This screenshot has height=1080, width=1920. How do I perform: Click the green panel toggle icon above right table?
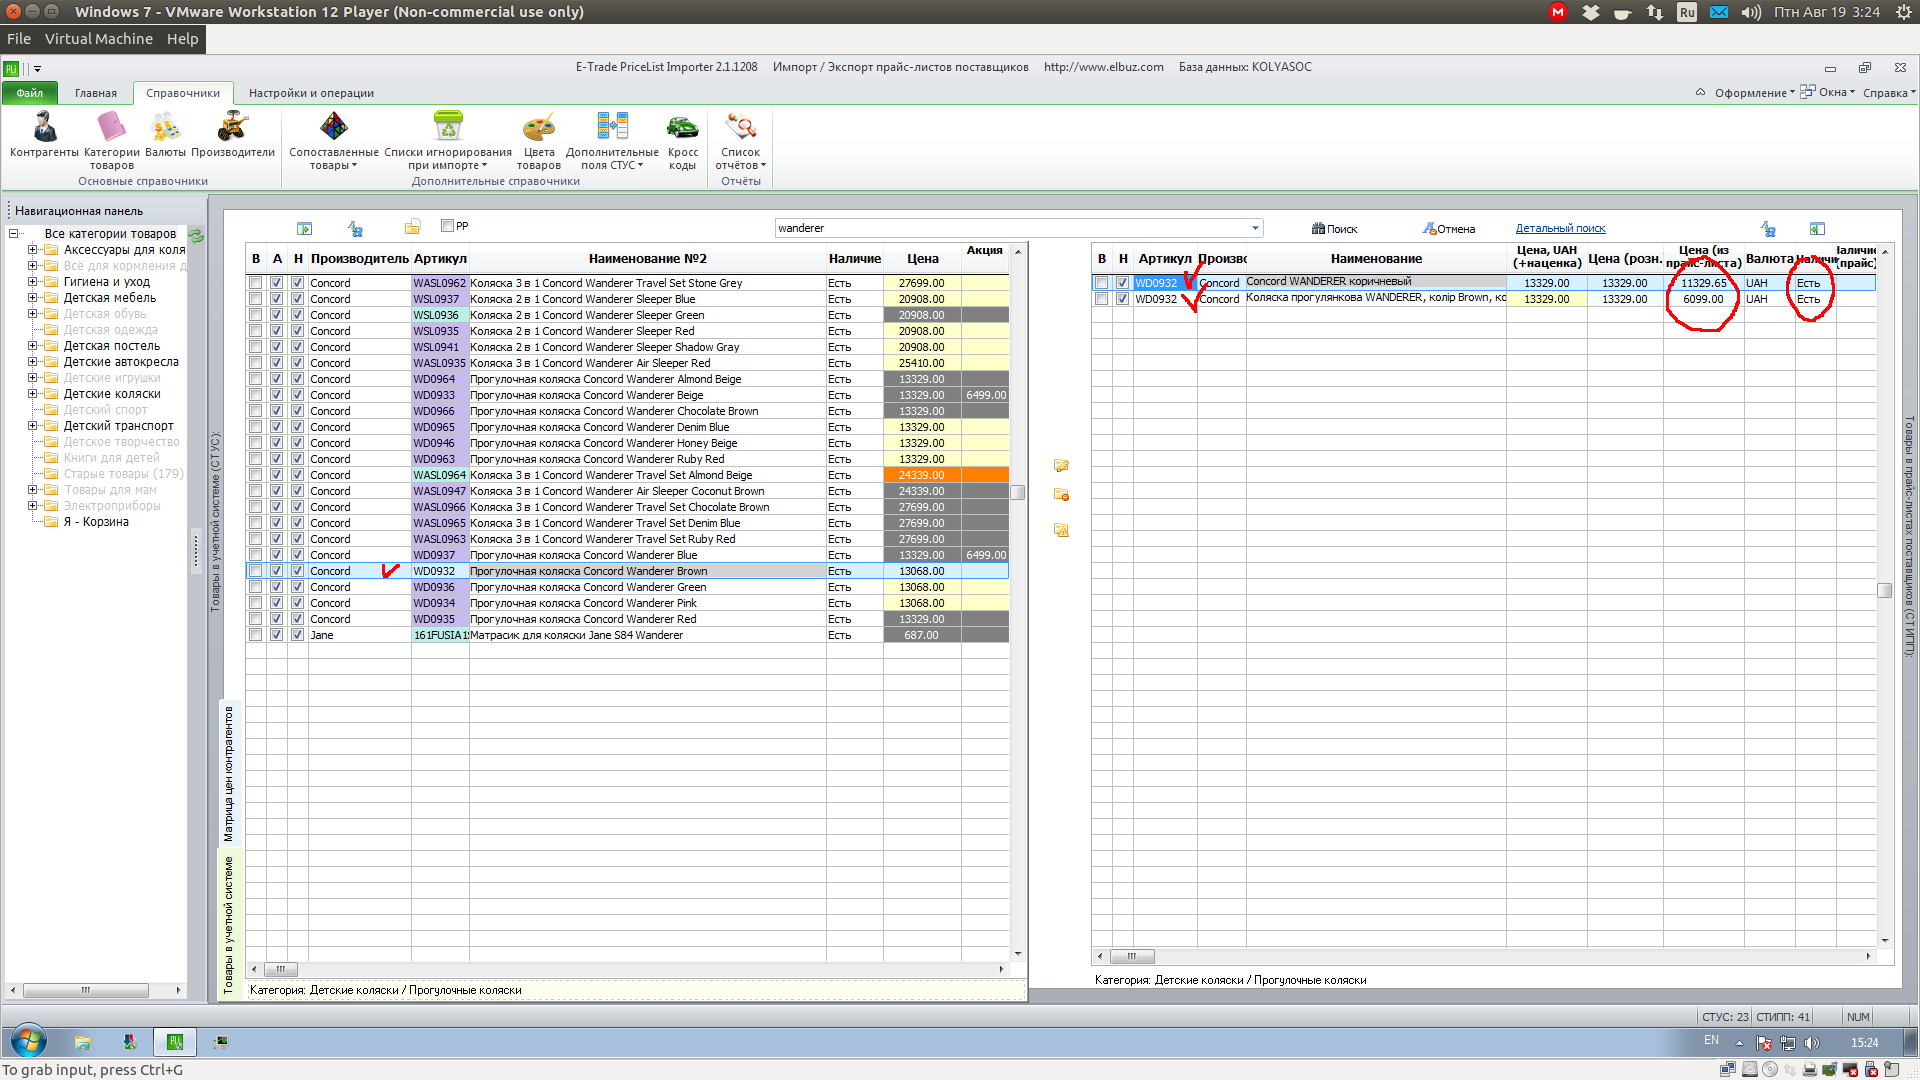pos(1817,229)
